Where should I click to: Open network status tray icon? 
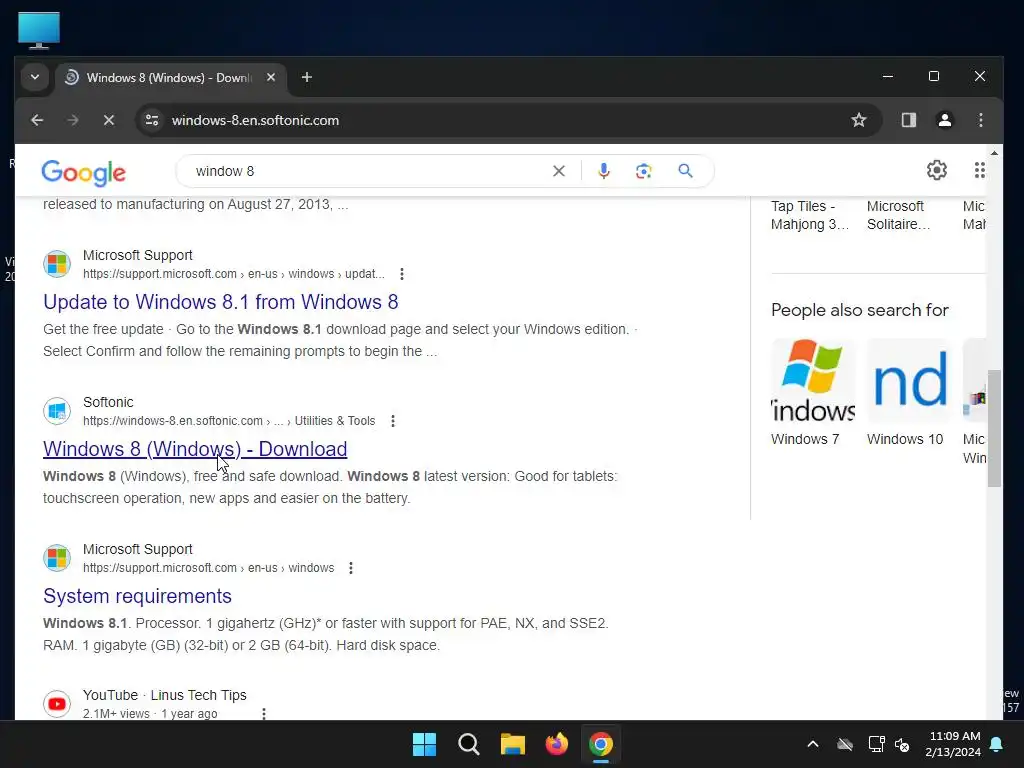pyautogui.click(x=876, y=744)
